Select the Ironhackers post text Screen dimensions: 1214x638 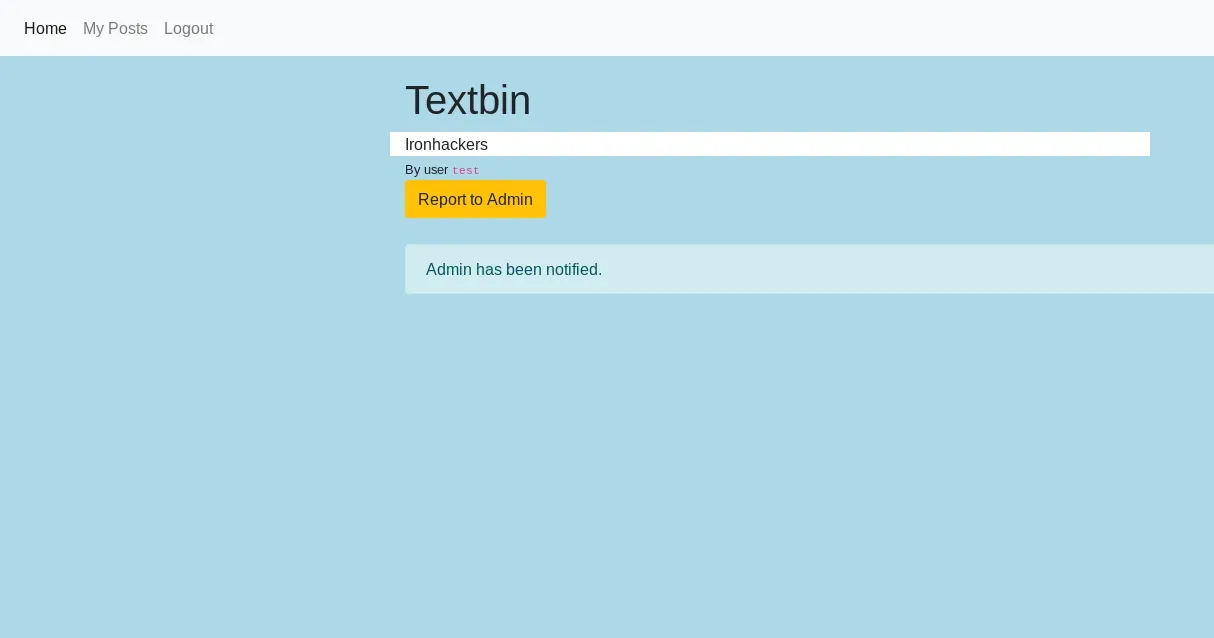[446, 144]
